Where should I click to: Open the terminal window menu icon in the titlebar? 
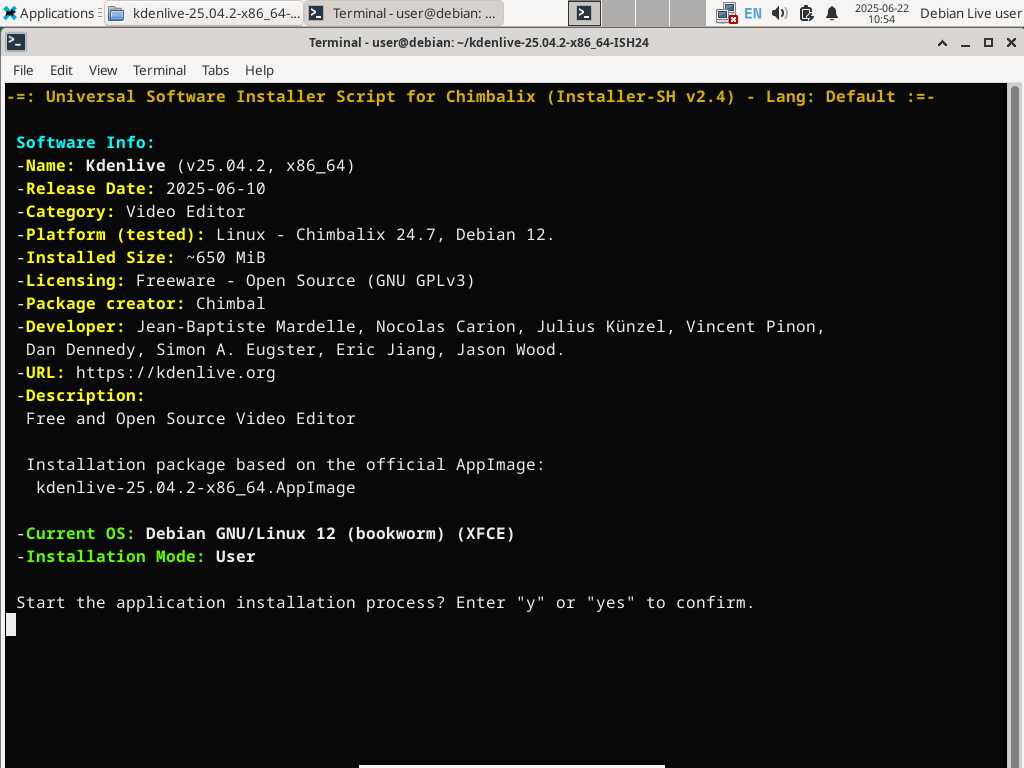[16, 42]
